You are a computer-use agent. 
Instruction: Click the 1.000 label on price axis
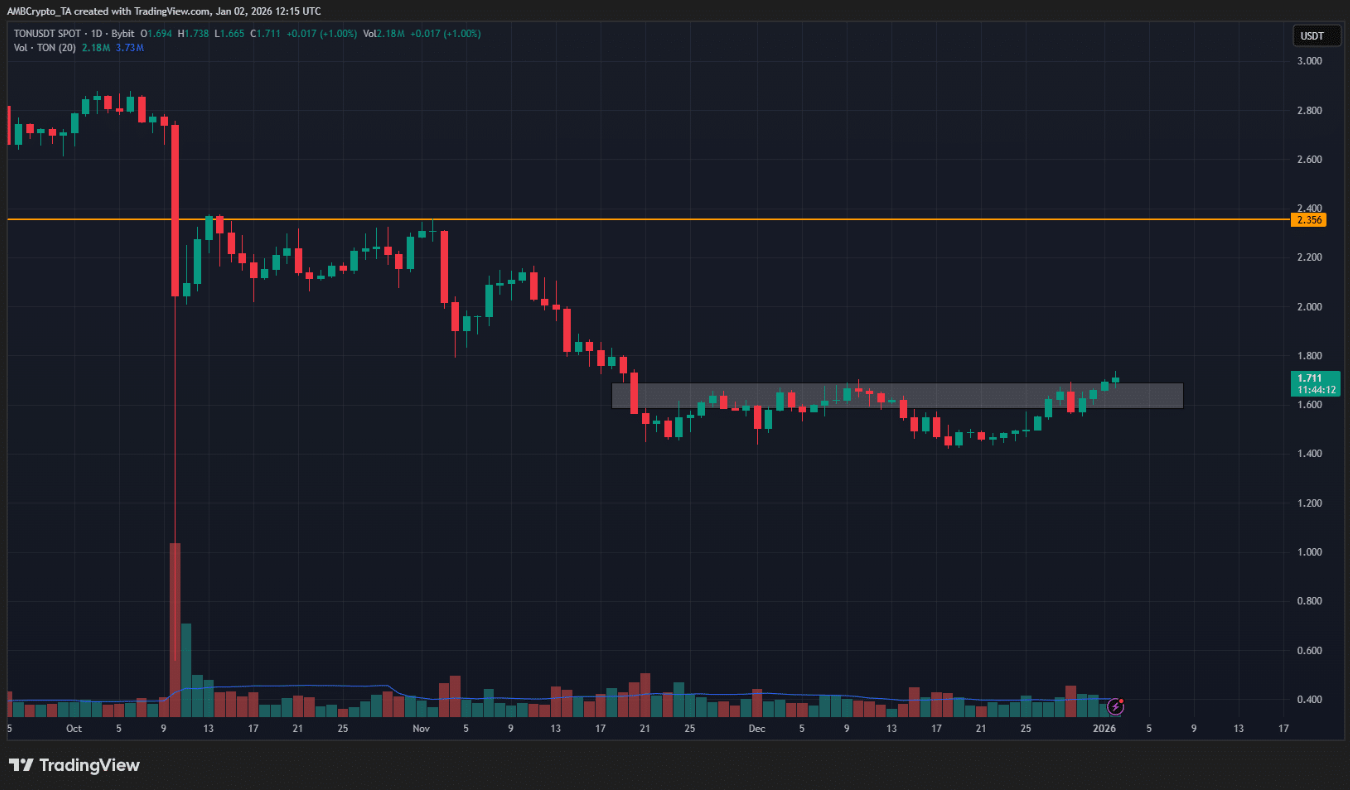[1309, 552]
